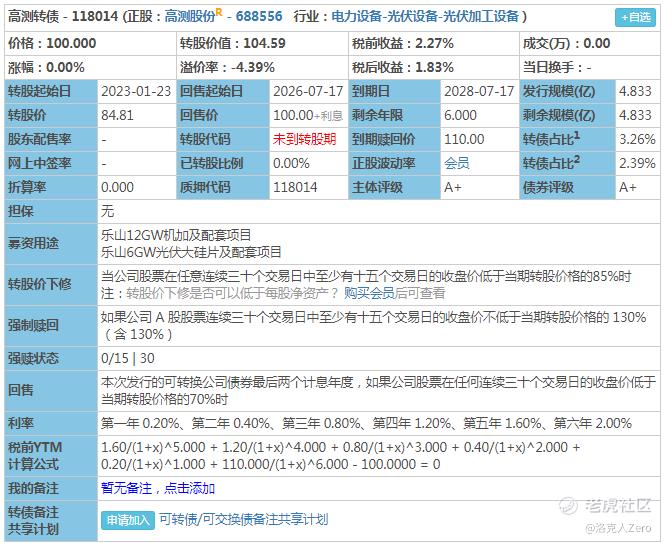The image size is (664, 543).
Task: Select the 回售价 value 100.00+利息
Action: pyautogui.click(x=308, y=115)
